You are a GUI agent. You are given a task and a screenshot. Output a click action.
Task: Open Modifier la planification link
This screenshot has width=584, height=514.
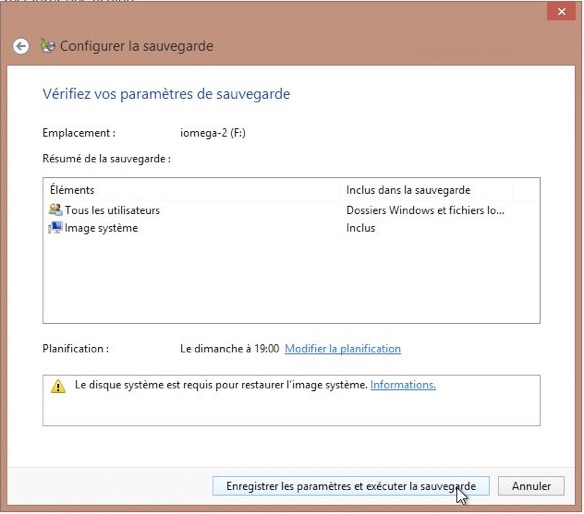tap(343, 349)
